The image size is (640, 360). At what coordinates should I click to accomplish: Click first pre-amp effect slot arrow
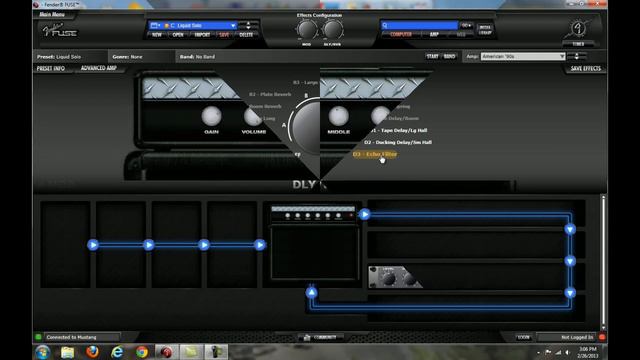tap(93, 245)
